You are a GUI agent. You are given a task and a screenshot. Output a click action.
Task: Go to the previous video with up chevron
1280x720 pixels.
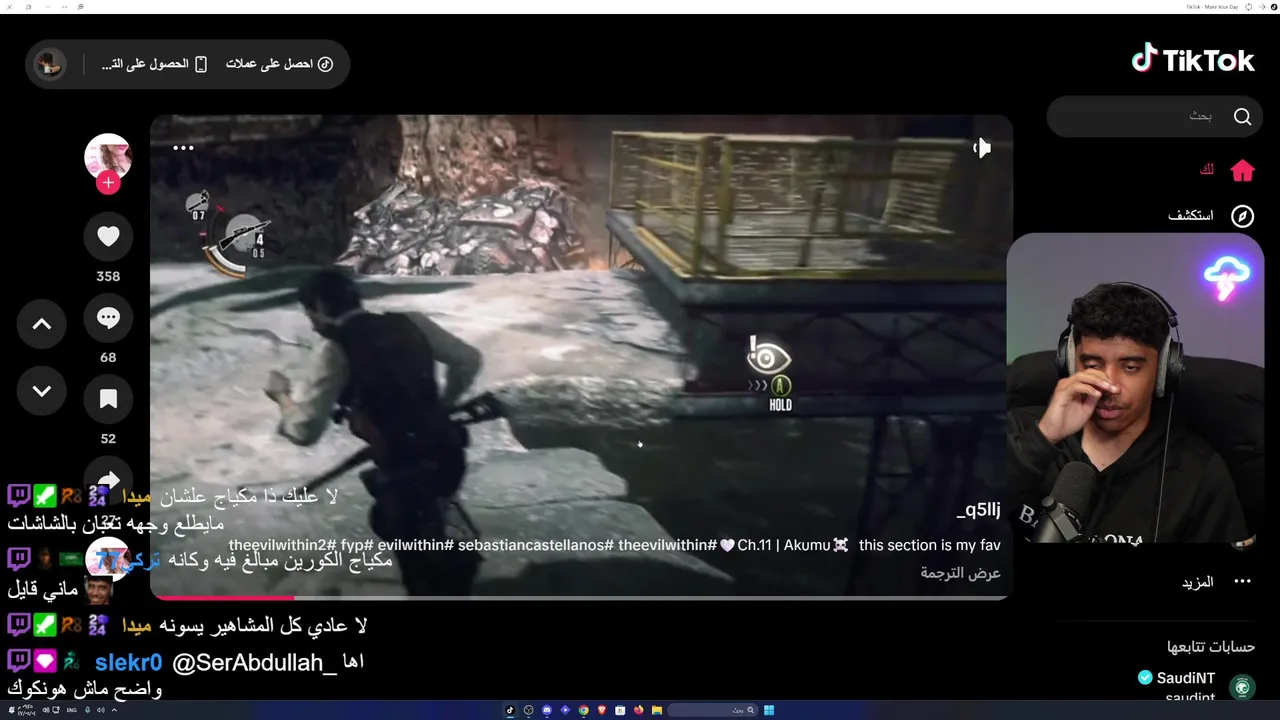pyautogui.click(x=42, y=324)
